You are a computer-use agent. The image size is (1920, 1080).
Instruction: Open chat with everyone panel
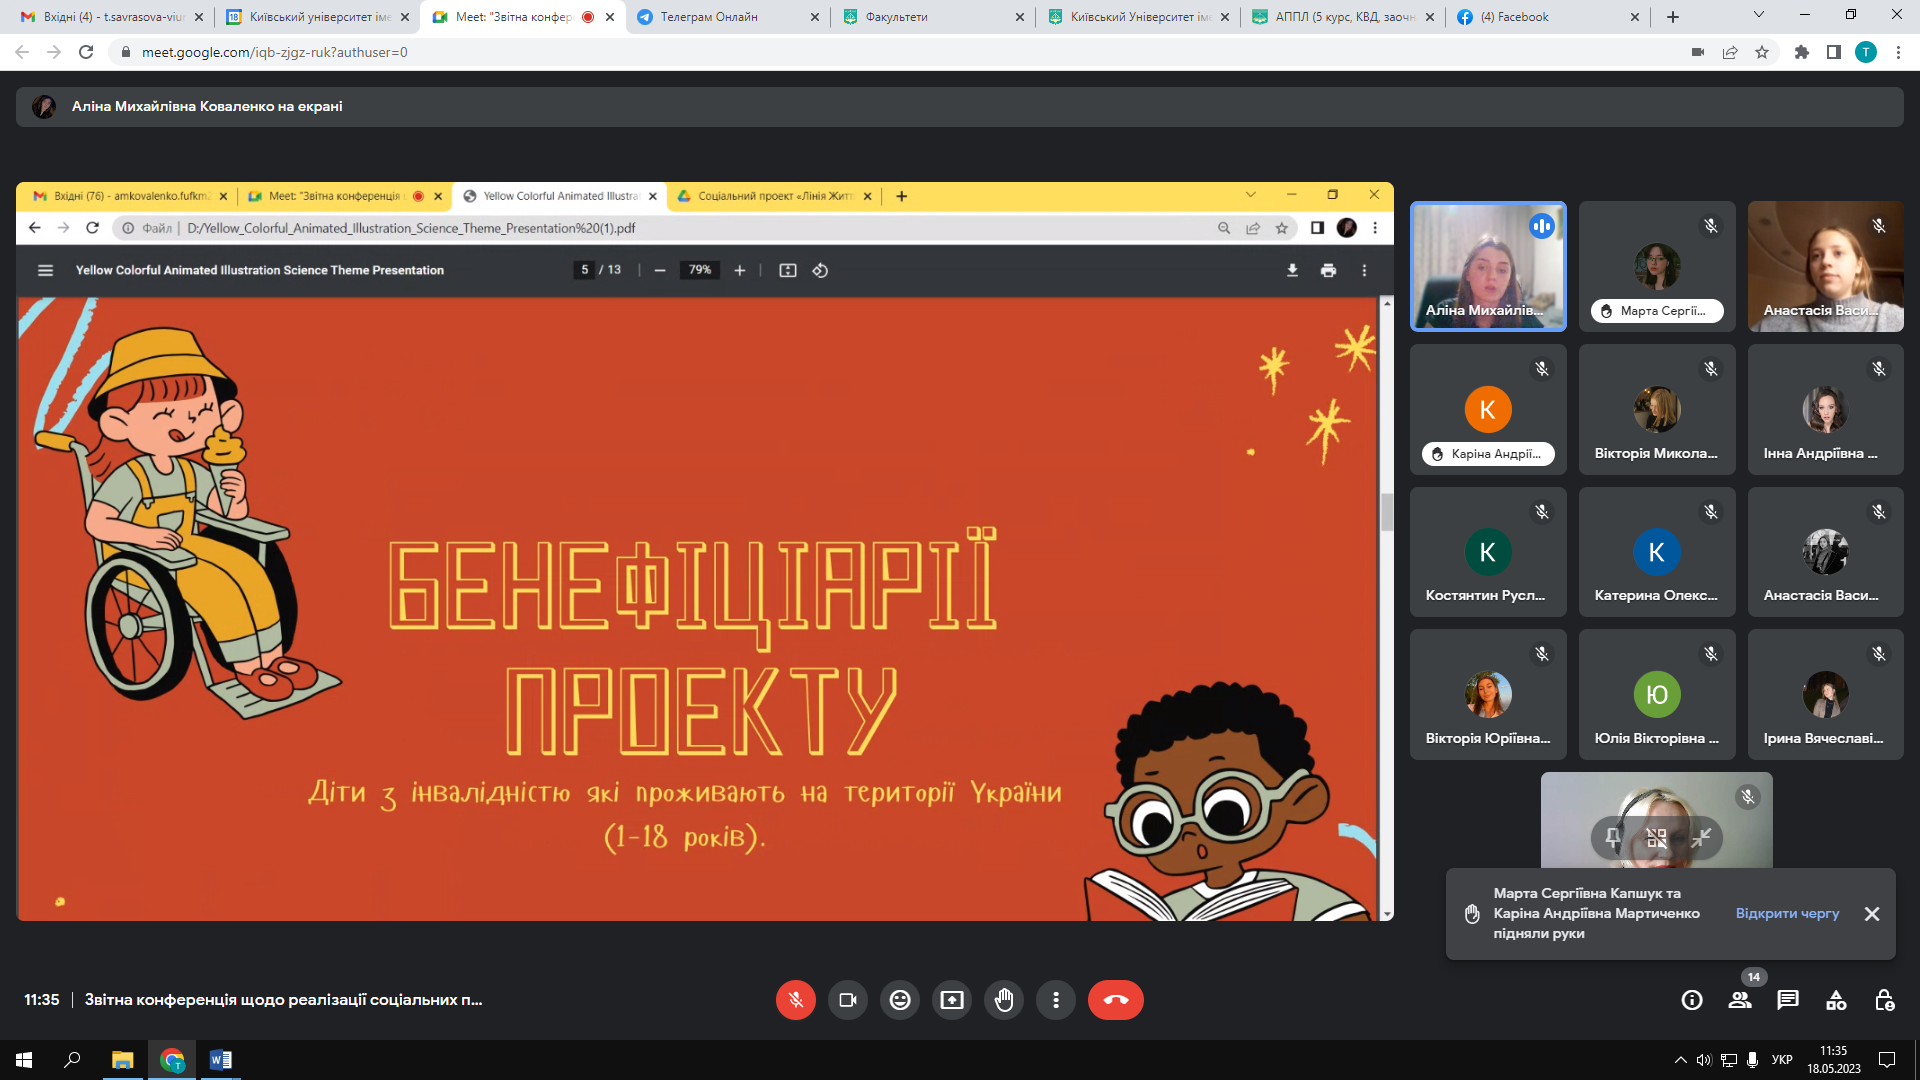1788,1000
